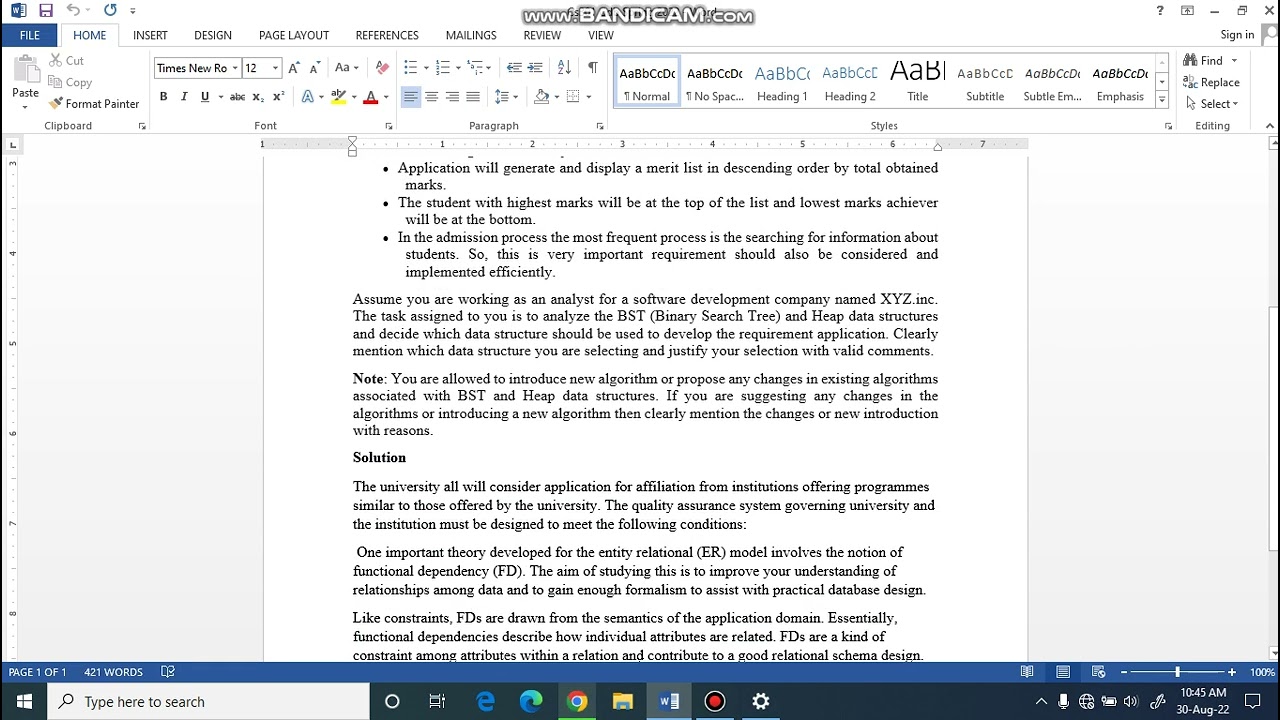This screenshot has width=1280, height=720.
Task: Grow the font size
Action: (294, 68)
